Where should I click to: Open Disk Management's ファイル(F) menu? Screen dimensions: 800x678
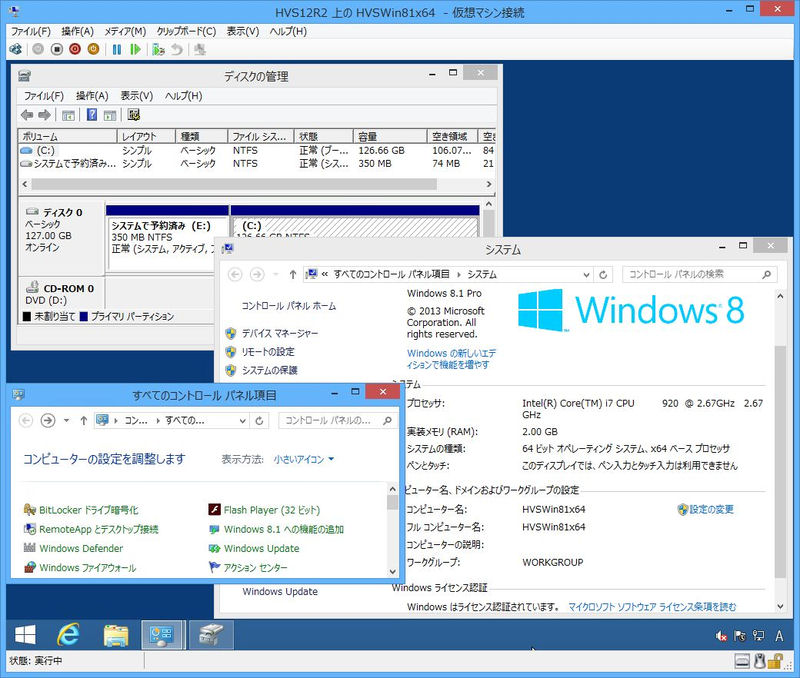44,96
